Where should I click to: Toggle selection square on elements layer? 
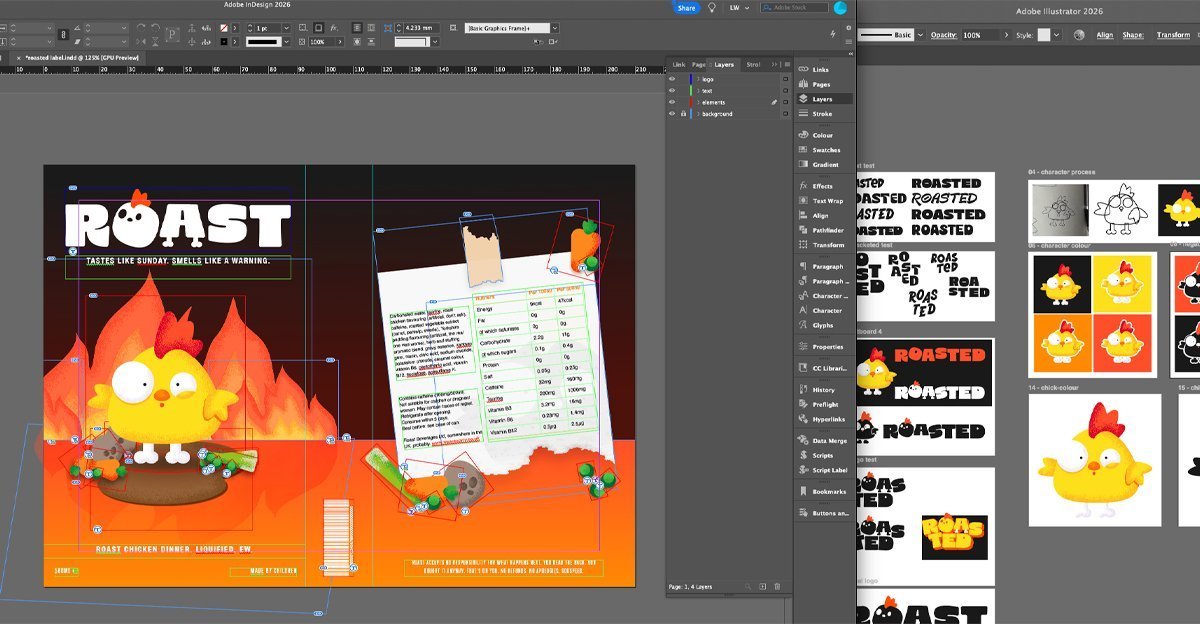click(785, 102)
